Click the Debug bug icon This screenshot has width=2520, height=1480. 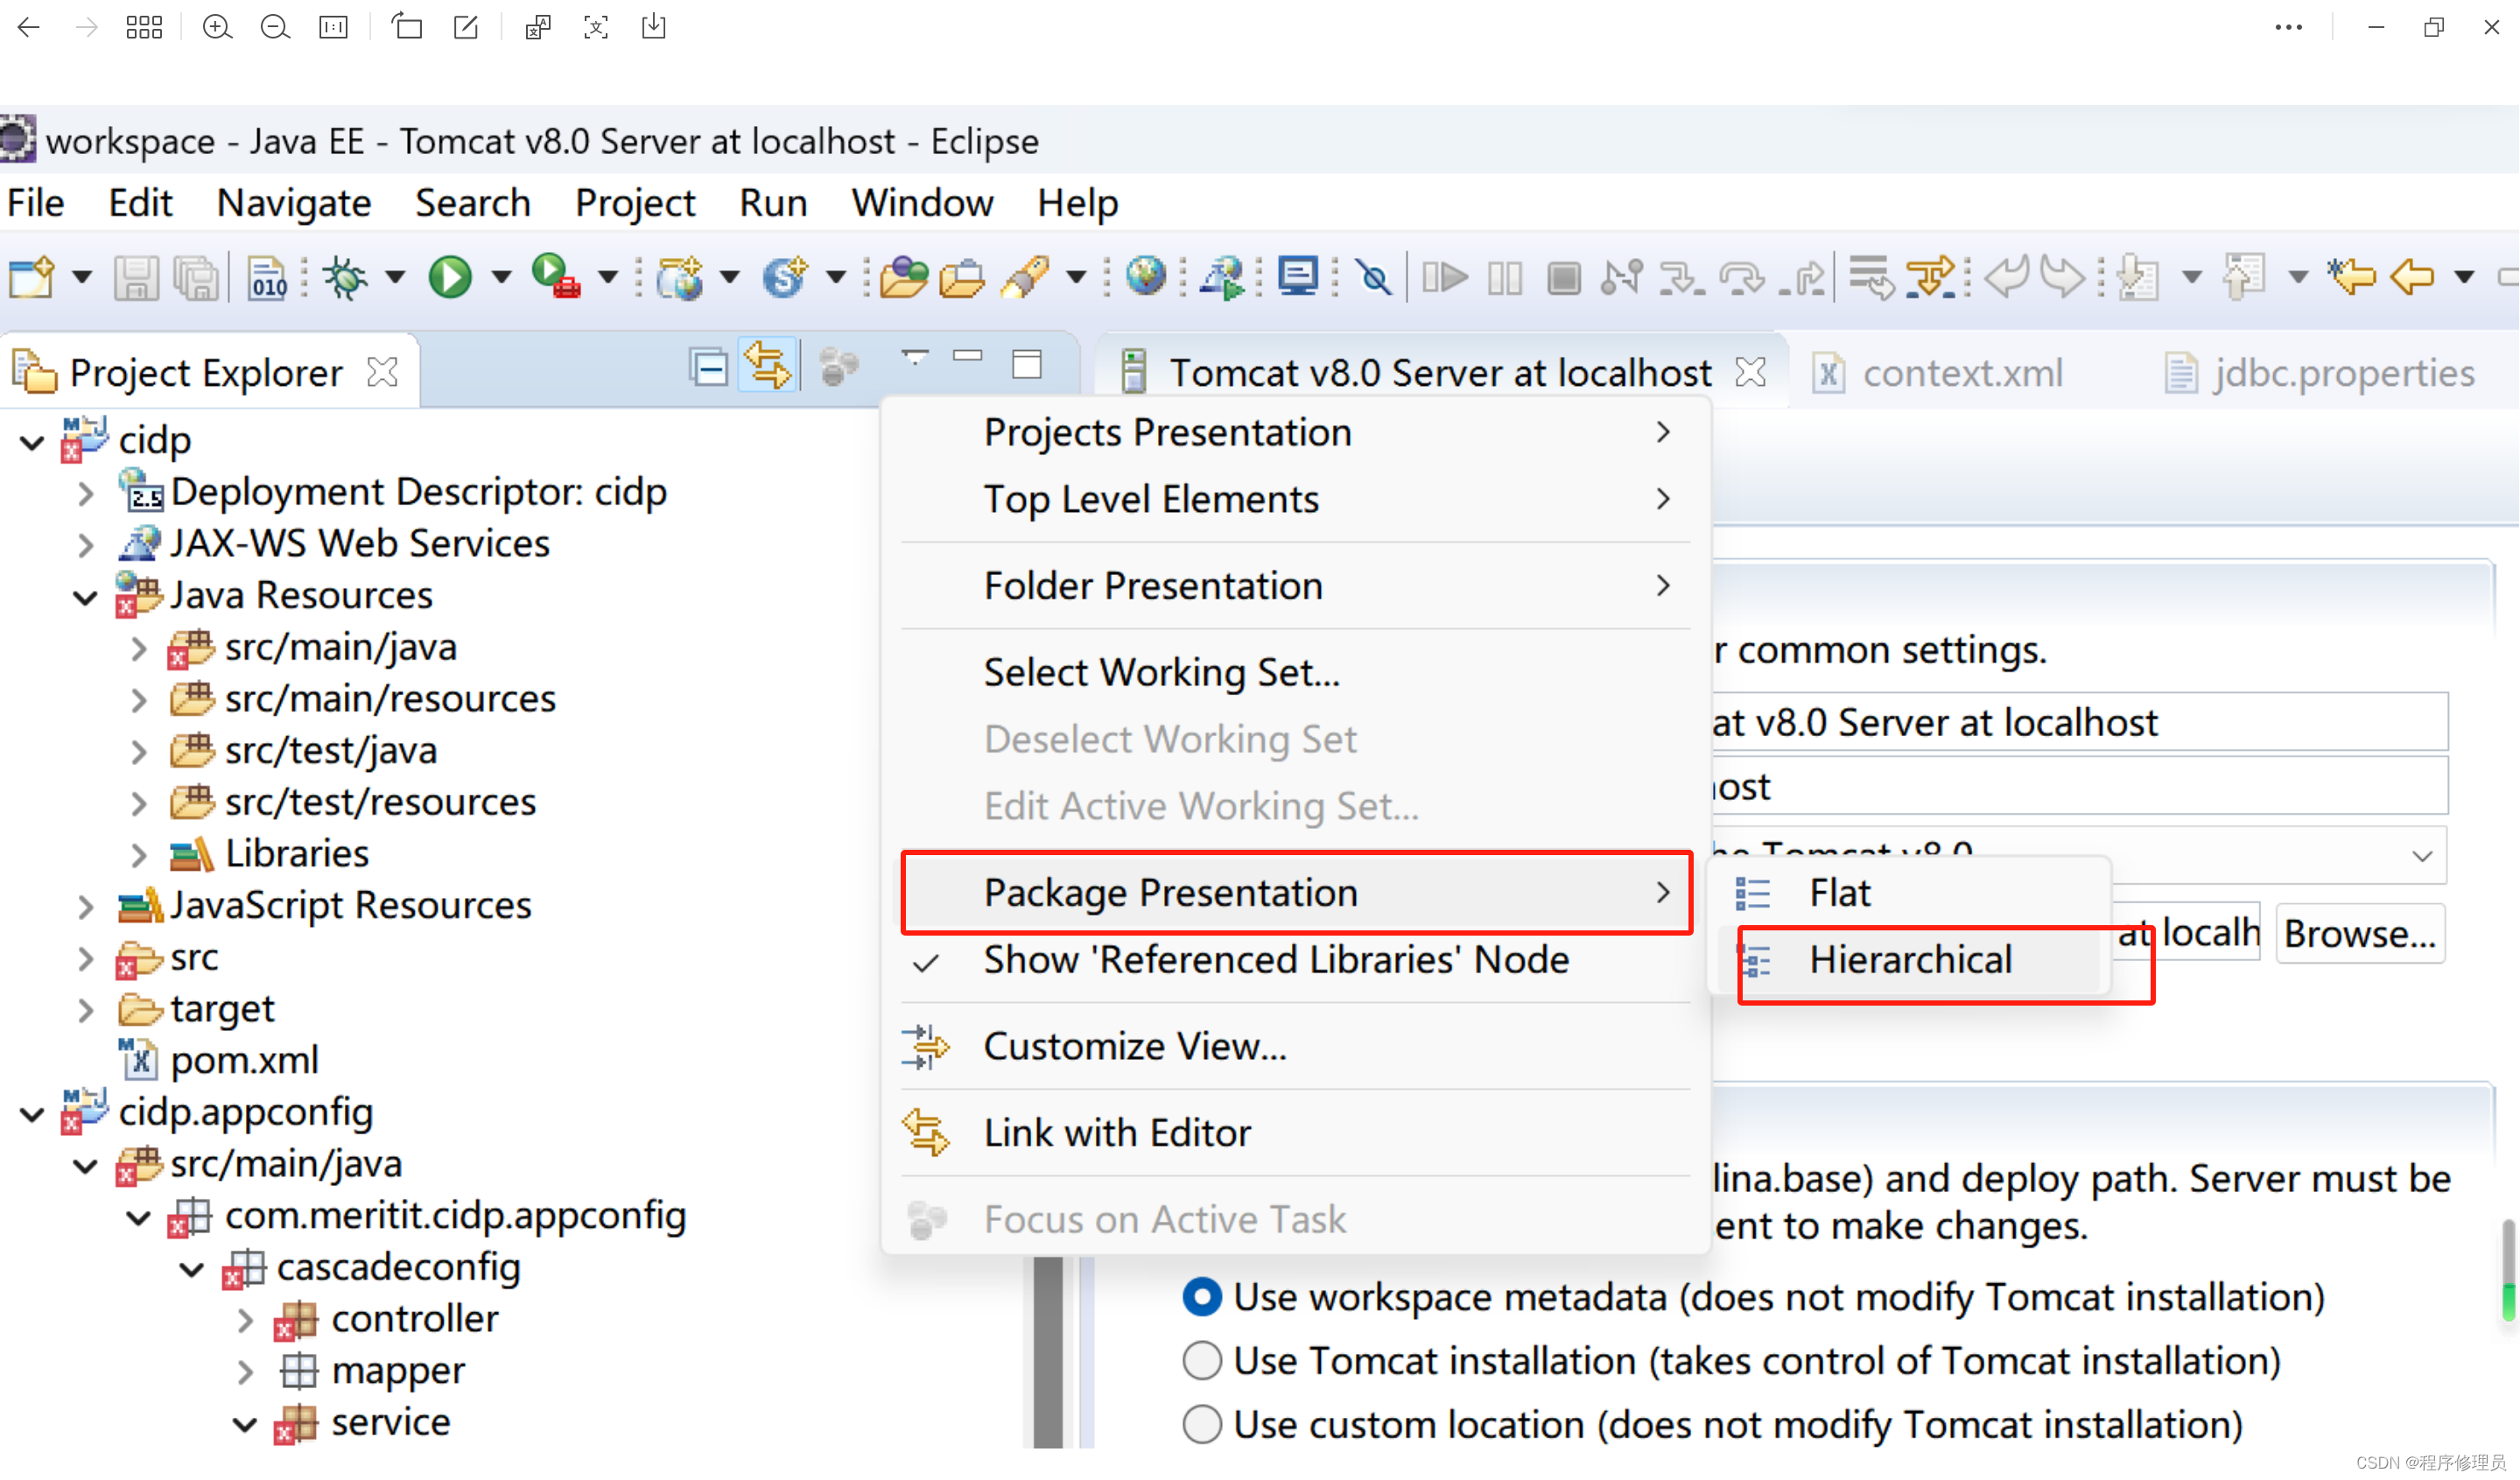click(346, 278)
